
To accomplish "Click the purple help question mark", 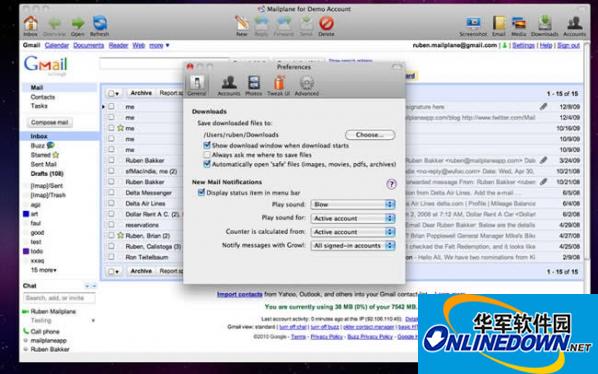I will (x=391, y=184).
